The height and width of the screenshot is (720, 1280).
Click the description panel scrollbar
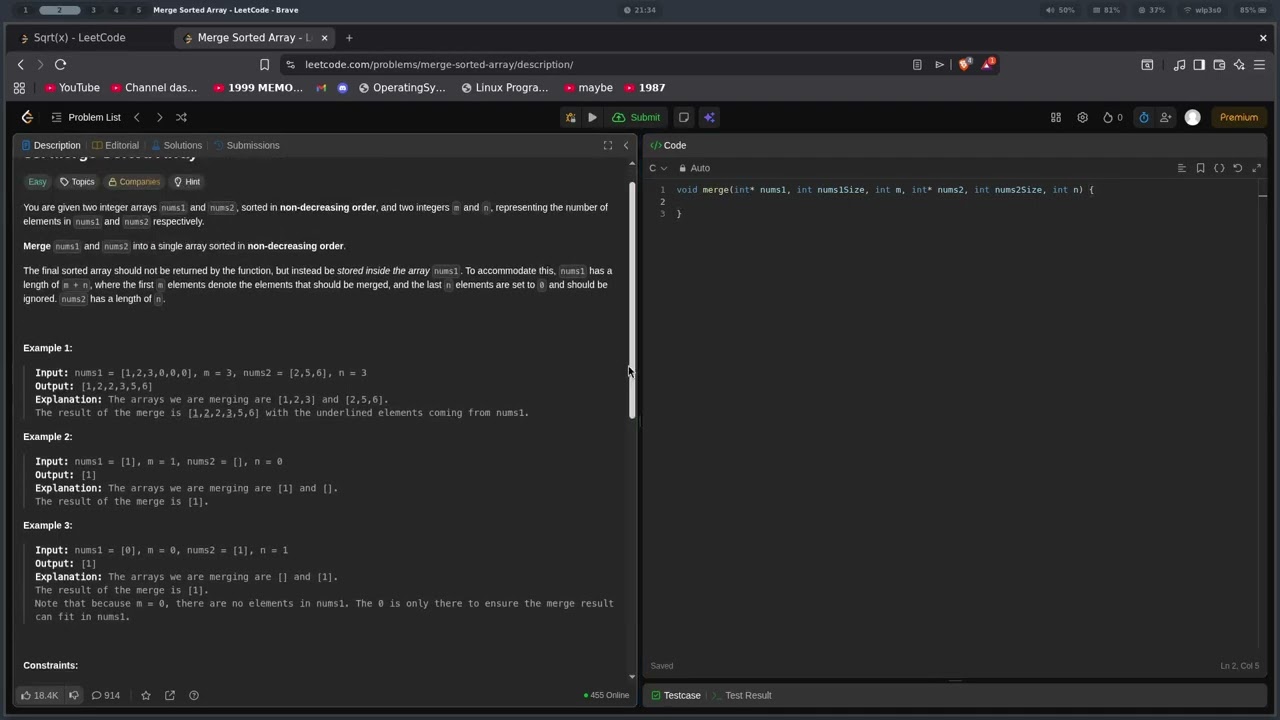pos(632,300)
